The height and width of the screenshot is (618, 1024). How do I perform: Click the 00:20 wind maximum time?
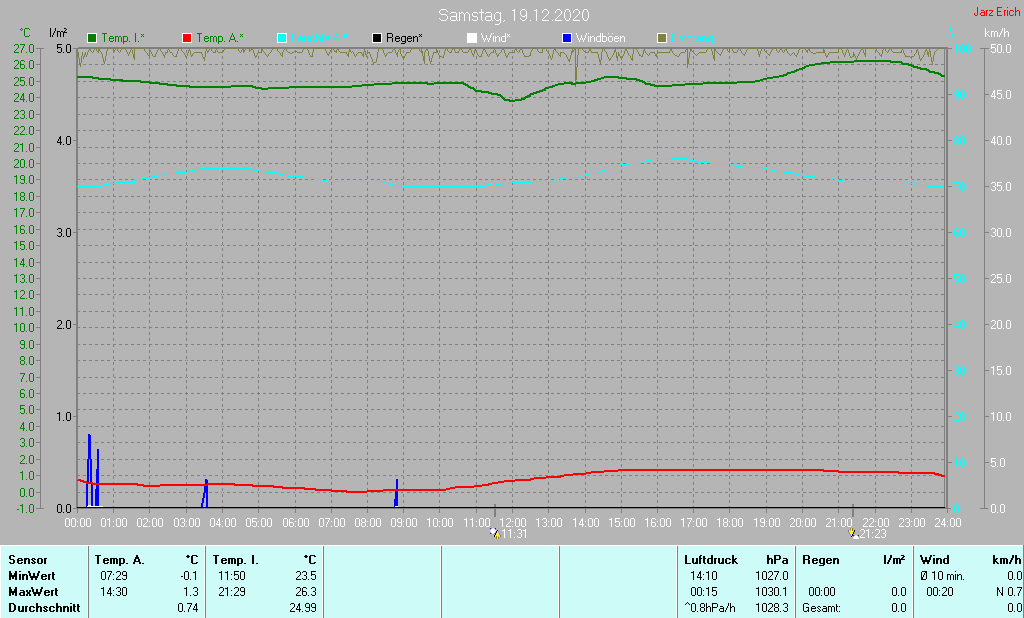[940, 592]
